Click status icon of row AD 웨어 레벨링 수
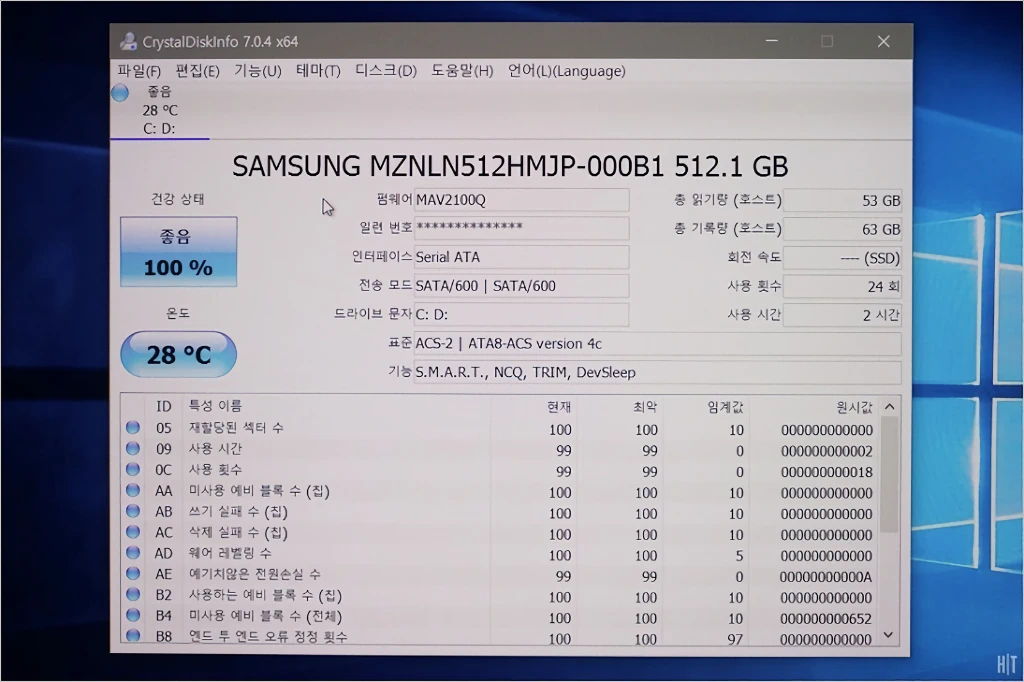This screenshot has width=1024, height=682. click(x=133, y=553)
